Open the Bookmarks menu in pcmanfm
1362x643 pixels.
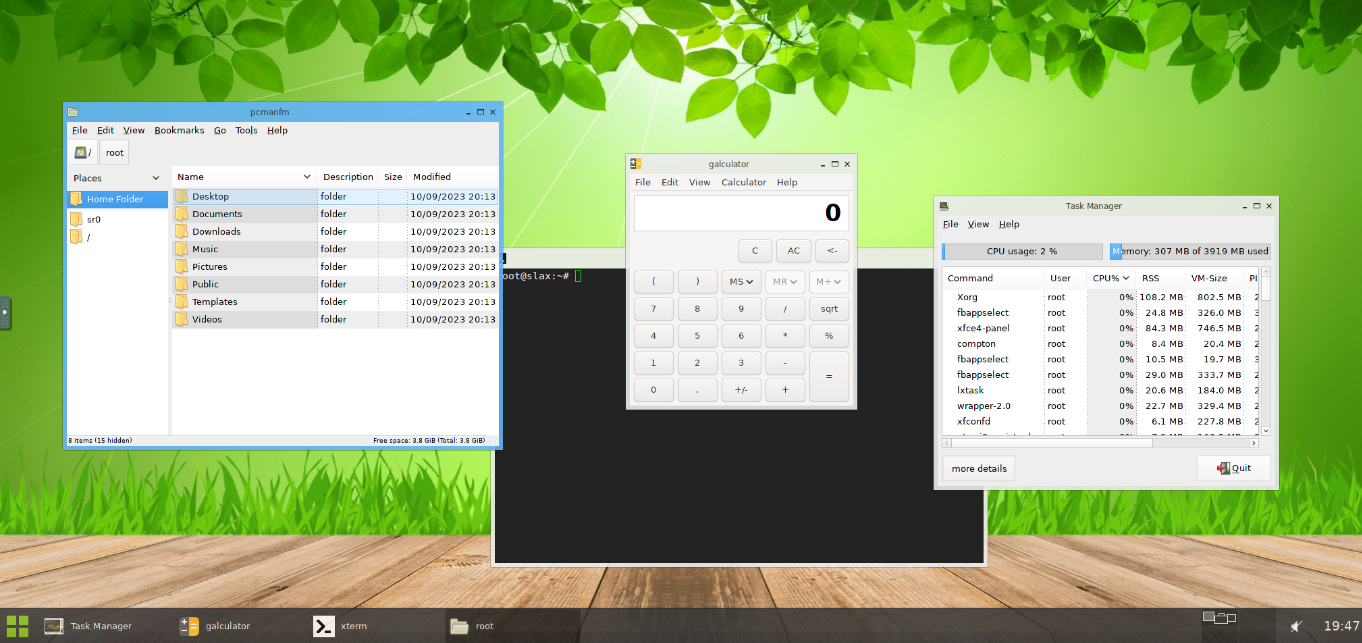point(179,130)
